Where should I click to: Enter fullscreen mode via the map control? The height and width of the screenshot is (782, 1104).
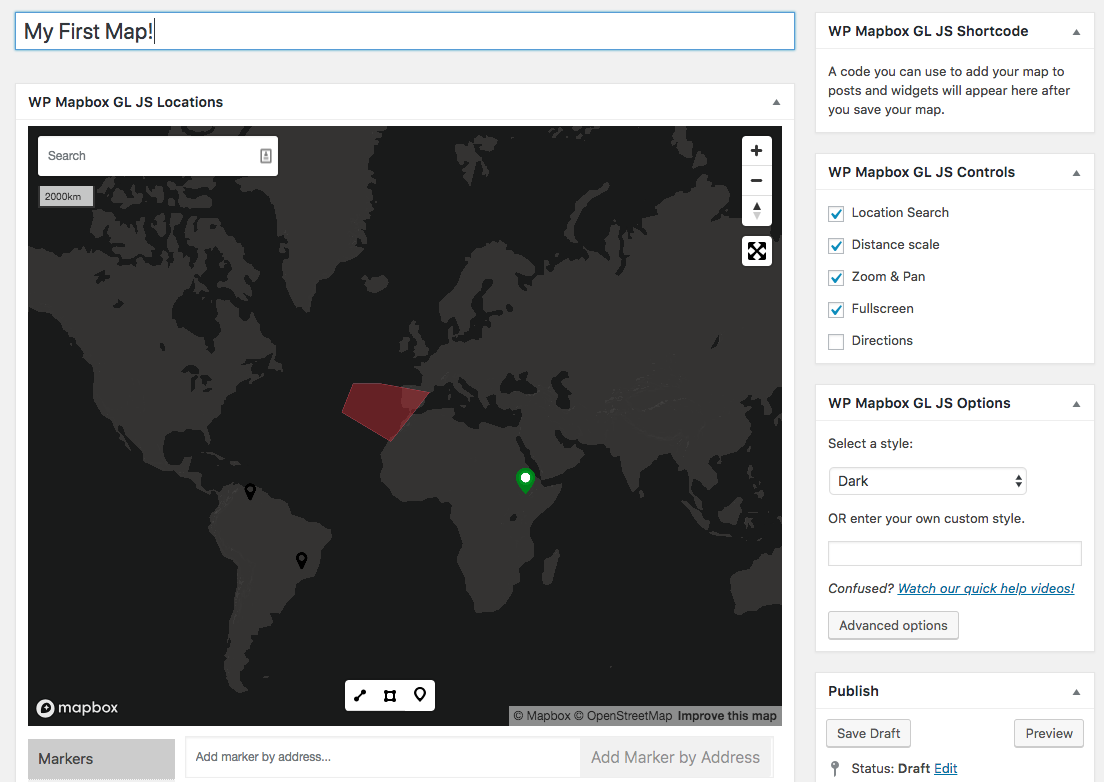(757, 250)
